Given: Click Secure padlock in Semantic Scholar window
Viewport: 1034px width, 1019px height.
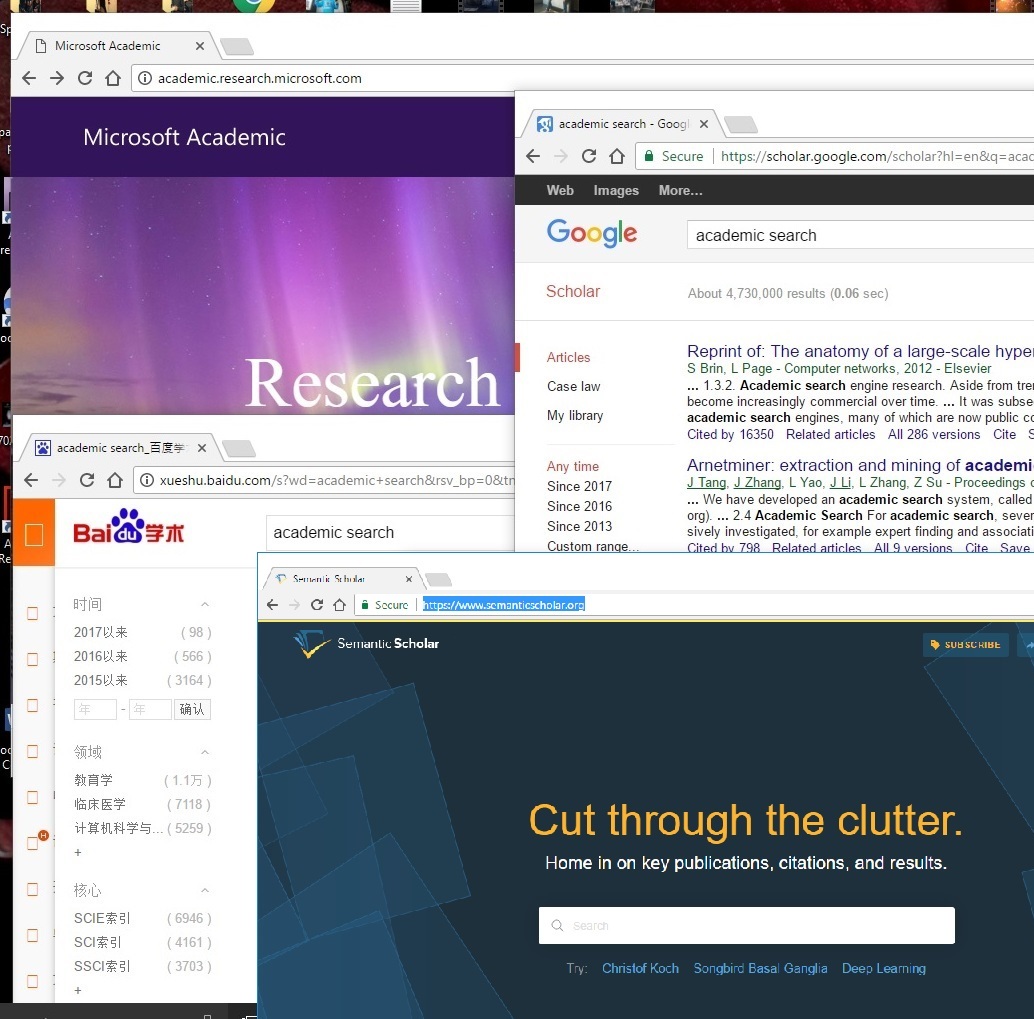Looking at the screenshot, I should (365, 605).
